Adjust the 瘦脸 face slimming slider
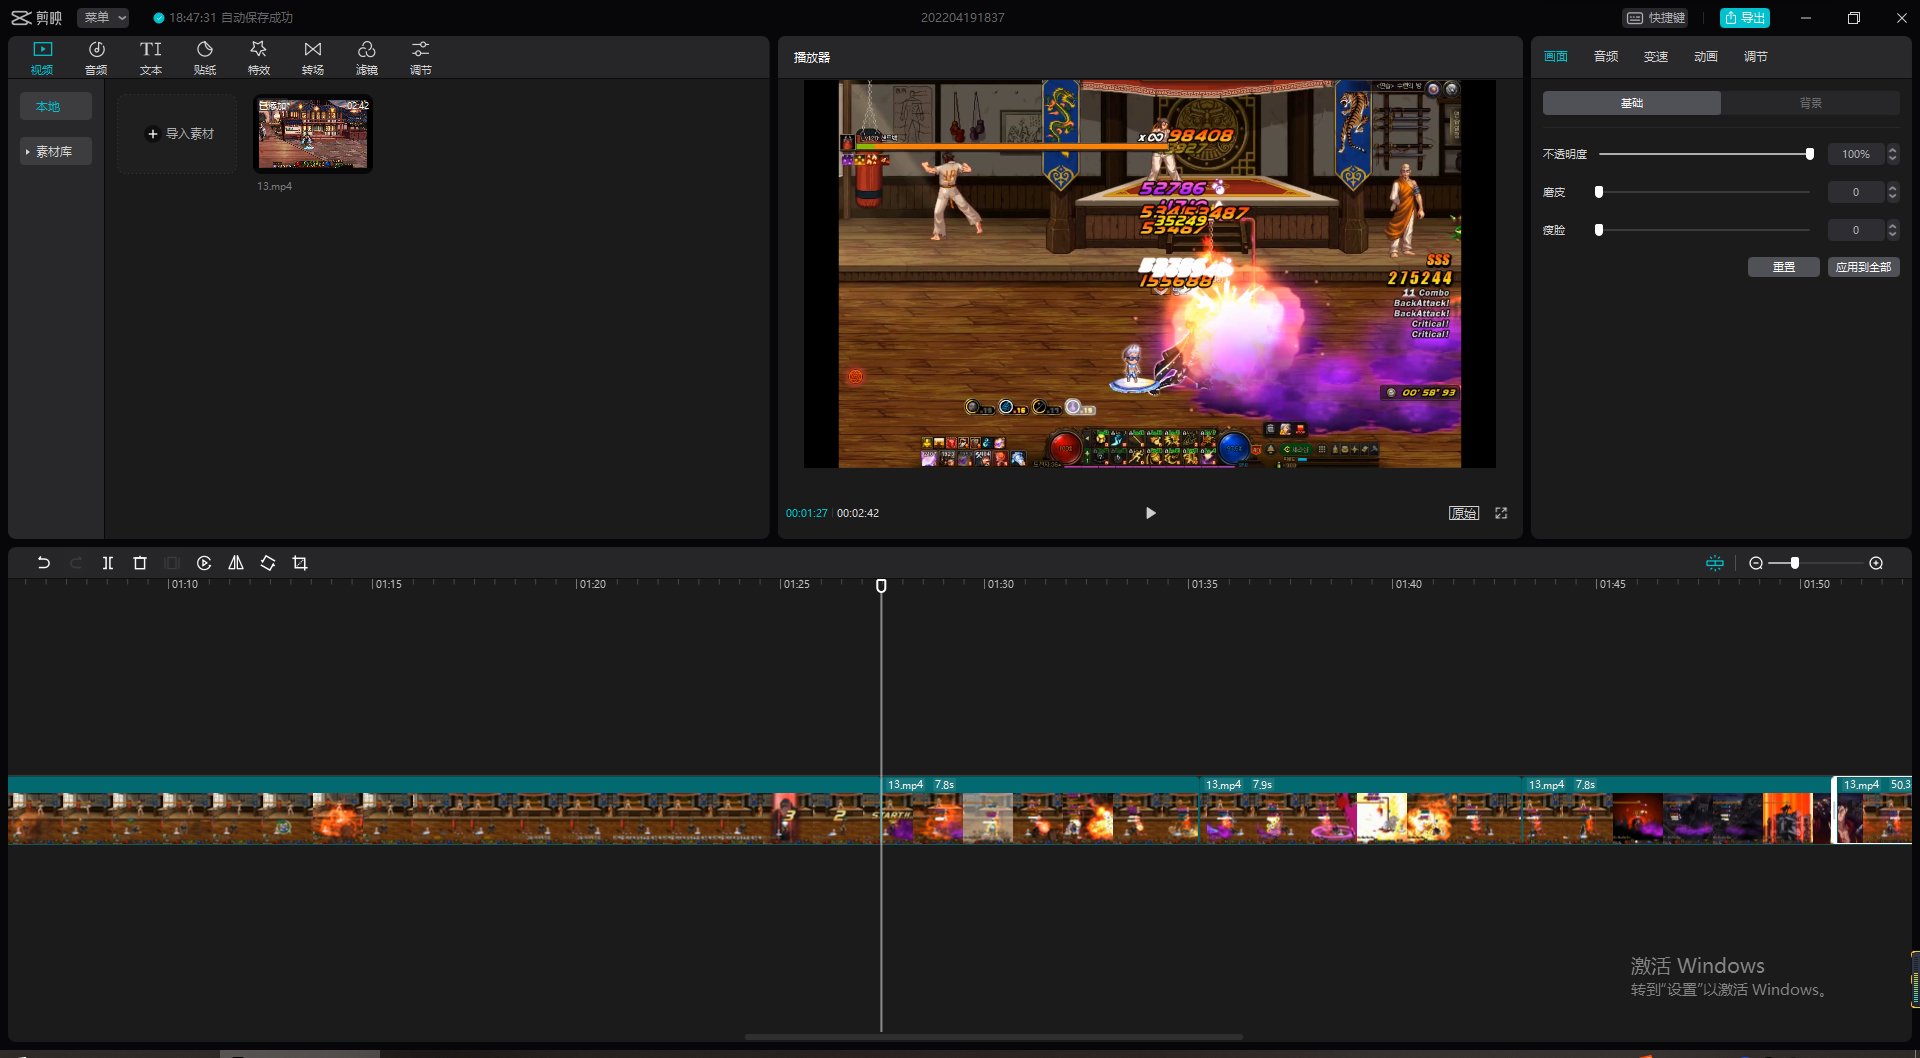1920x1058 pixels. pos(1705,230)
